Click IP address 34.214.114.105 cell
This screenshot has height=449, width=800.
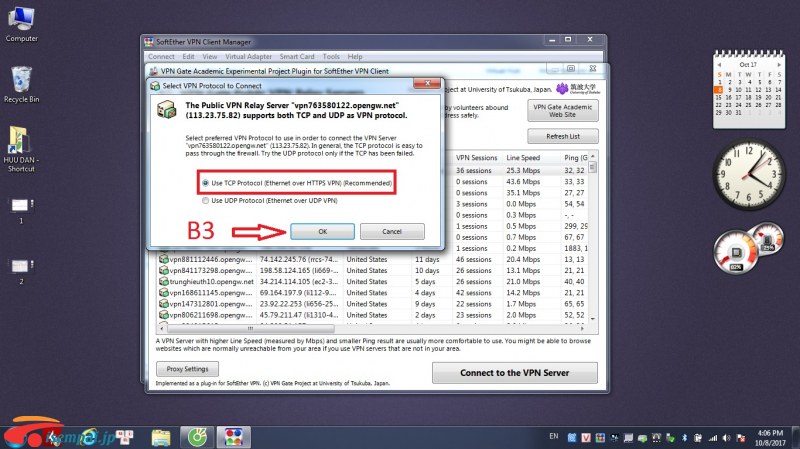[x=298, y=282]
